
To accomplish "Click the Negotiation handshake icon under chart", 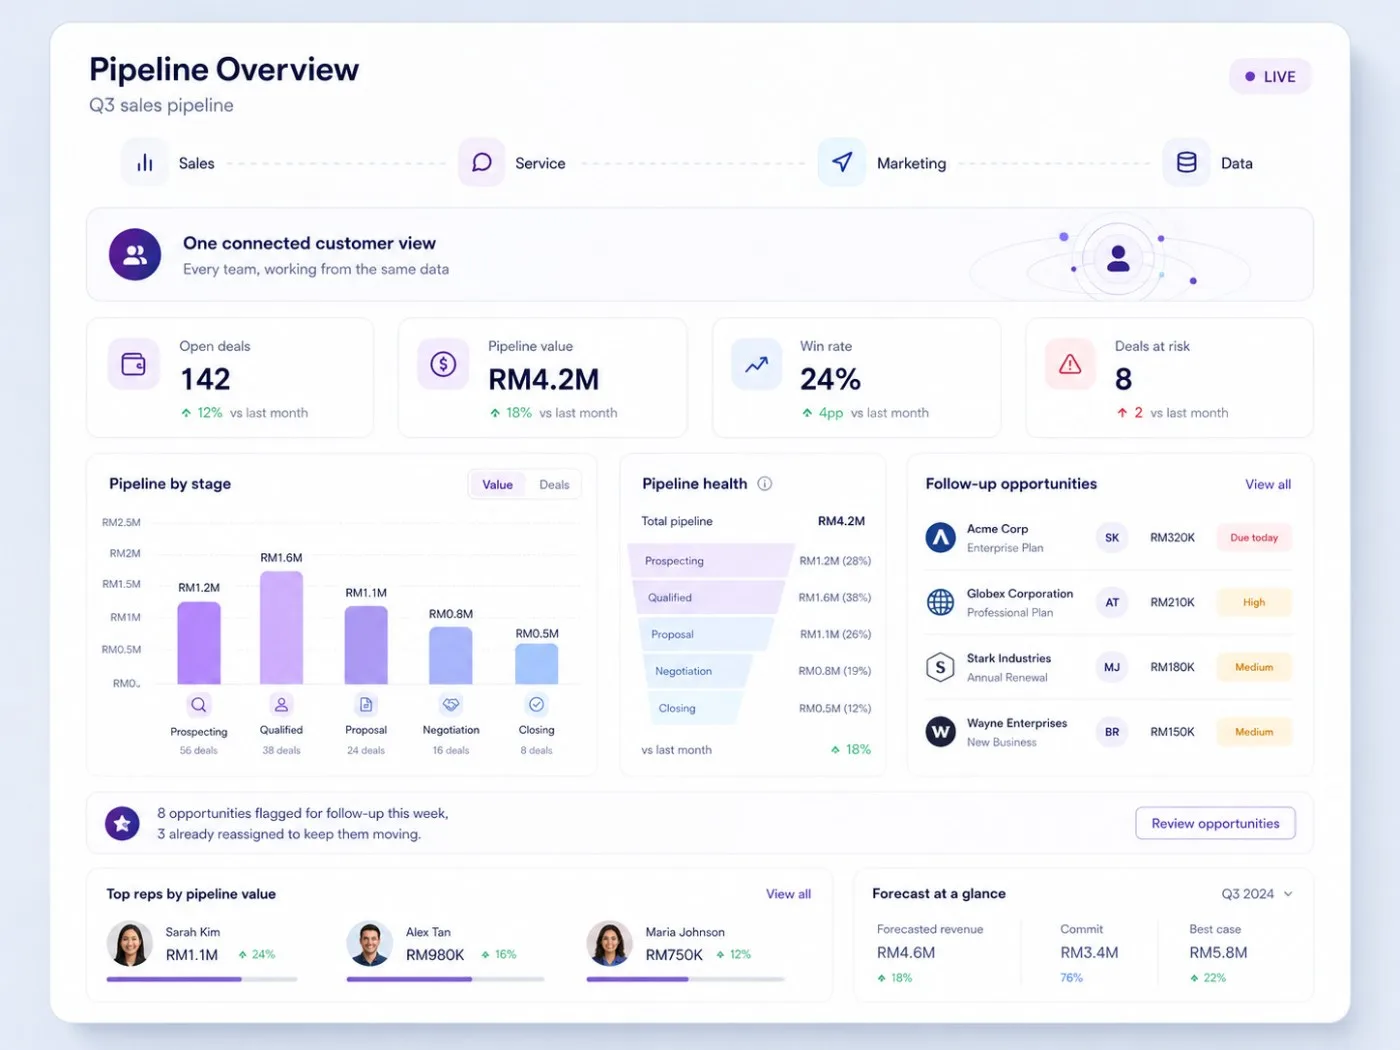I will [x=451, y=705].
